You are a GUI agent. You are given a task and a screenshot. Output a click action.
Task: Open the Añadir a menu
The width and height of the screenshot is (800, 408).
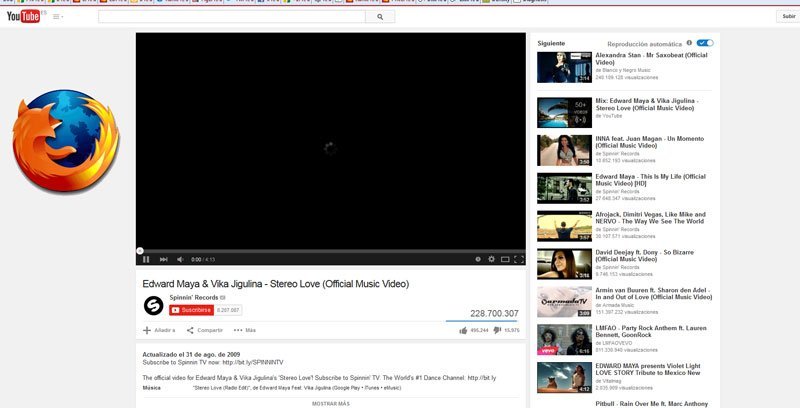point(159,330)
